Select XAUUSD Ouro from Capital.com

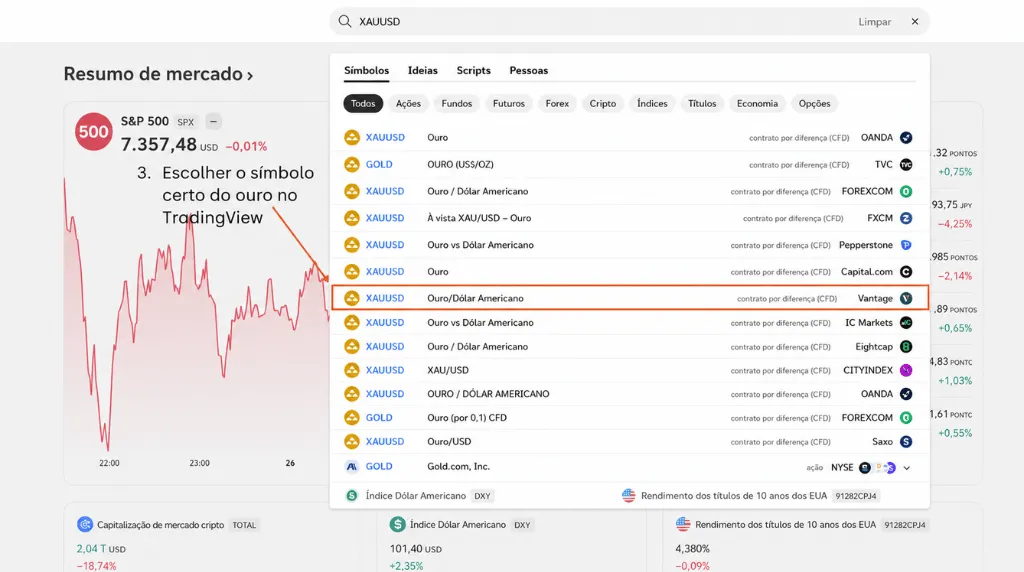pos(630,272)
